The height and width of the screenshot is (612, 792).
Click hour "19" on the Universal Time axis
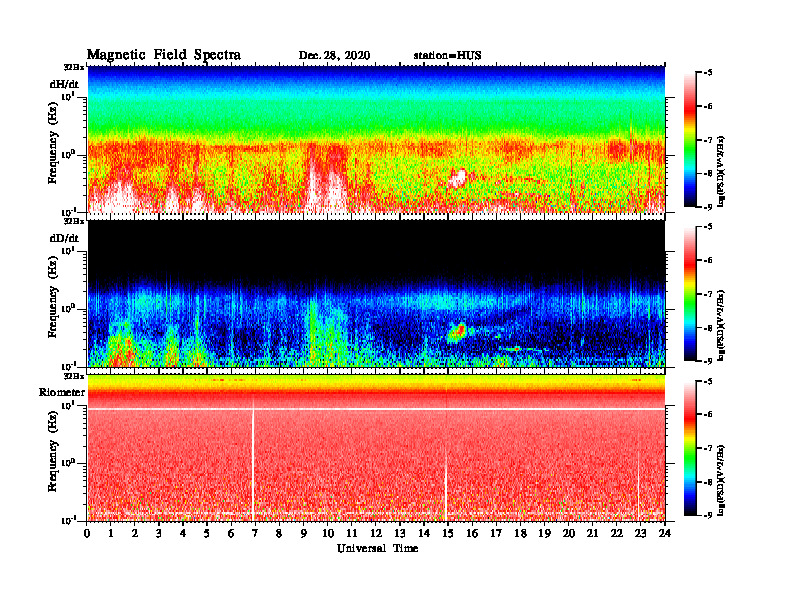click(544, 533)
